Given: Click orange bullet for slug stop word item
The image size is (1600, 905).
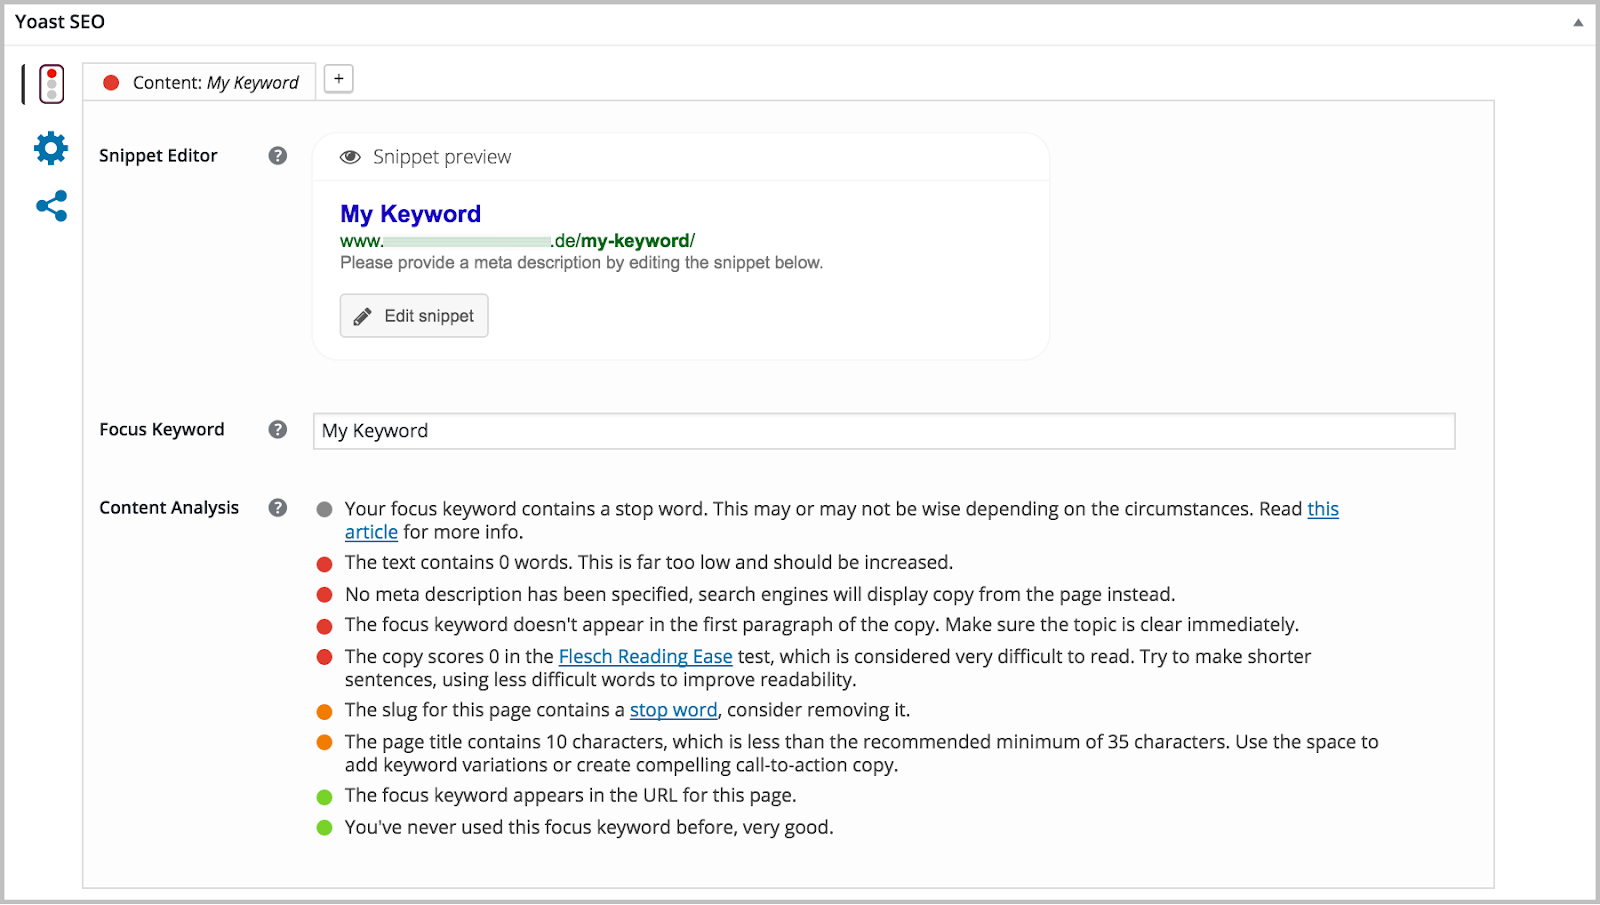Looking at the screenshot, I should pos(324,712).
